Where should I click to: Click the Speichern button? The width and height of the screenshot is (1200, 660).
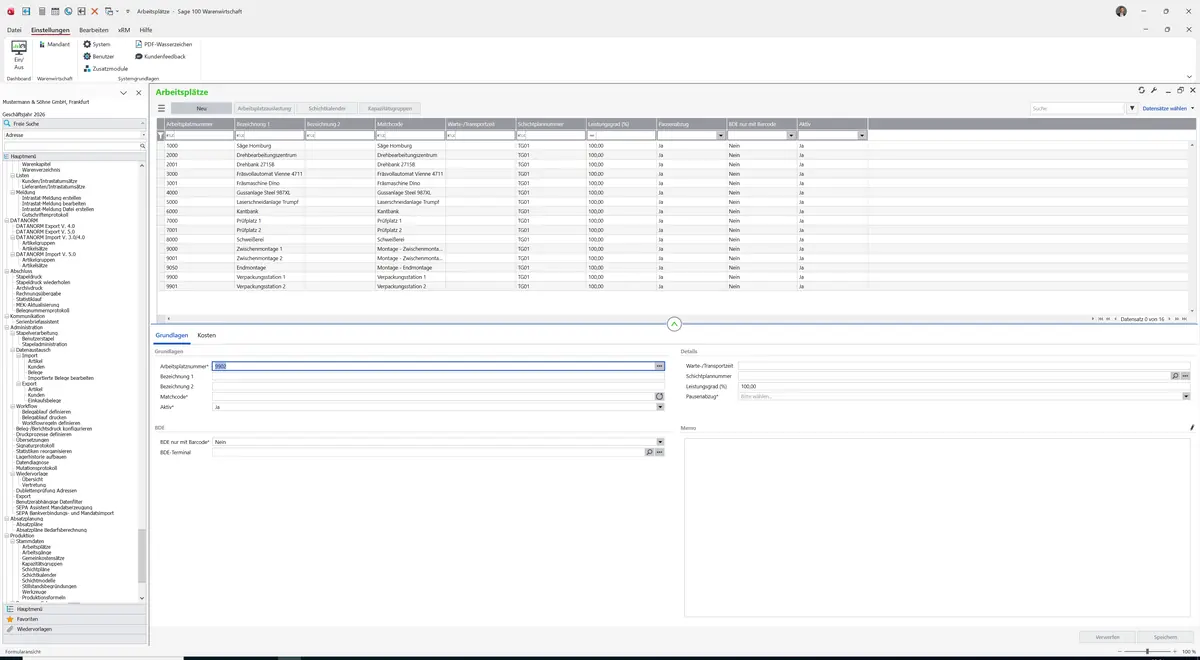[1166, 637]
